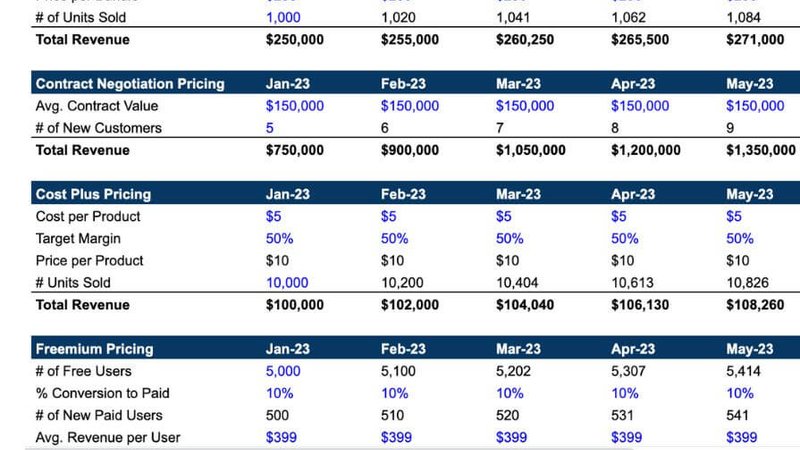Select the 10,000 units sold cell
Screen dimensions: 800x450
(287, 282)
